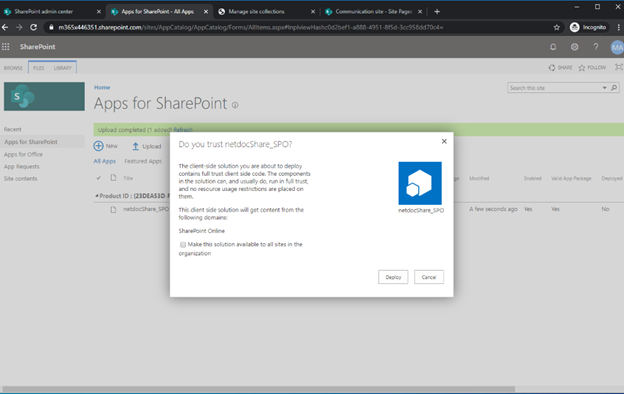Open Apps for Office in left navigation
Screen dimensions: 624x394
coord(23,154)
